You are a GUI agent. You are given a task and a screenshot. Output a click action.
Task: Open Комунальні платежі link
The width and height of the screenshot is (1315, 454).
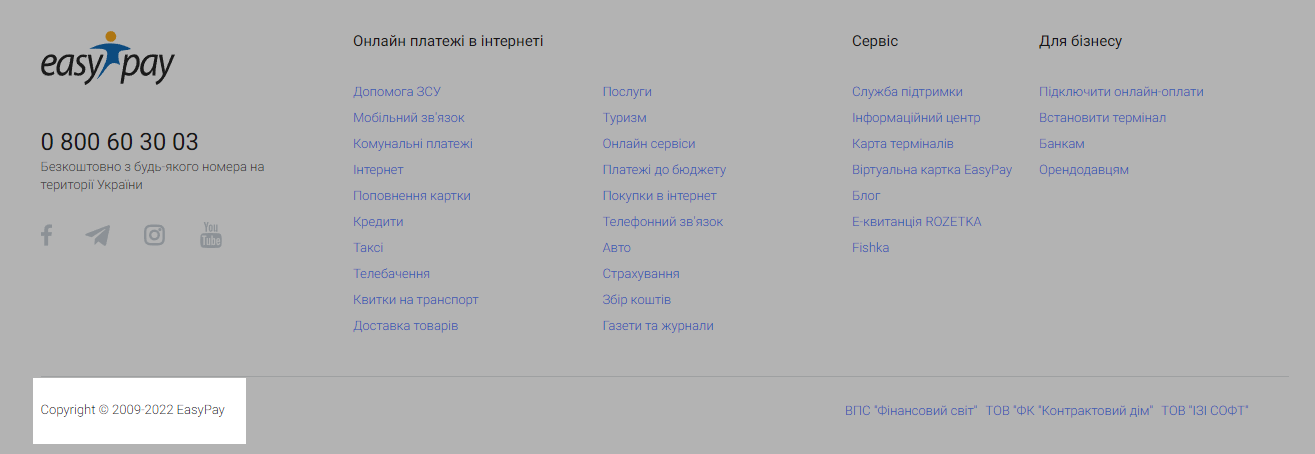tap(413, 143)
